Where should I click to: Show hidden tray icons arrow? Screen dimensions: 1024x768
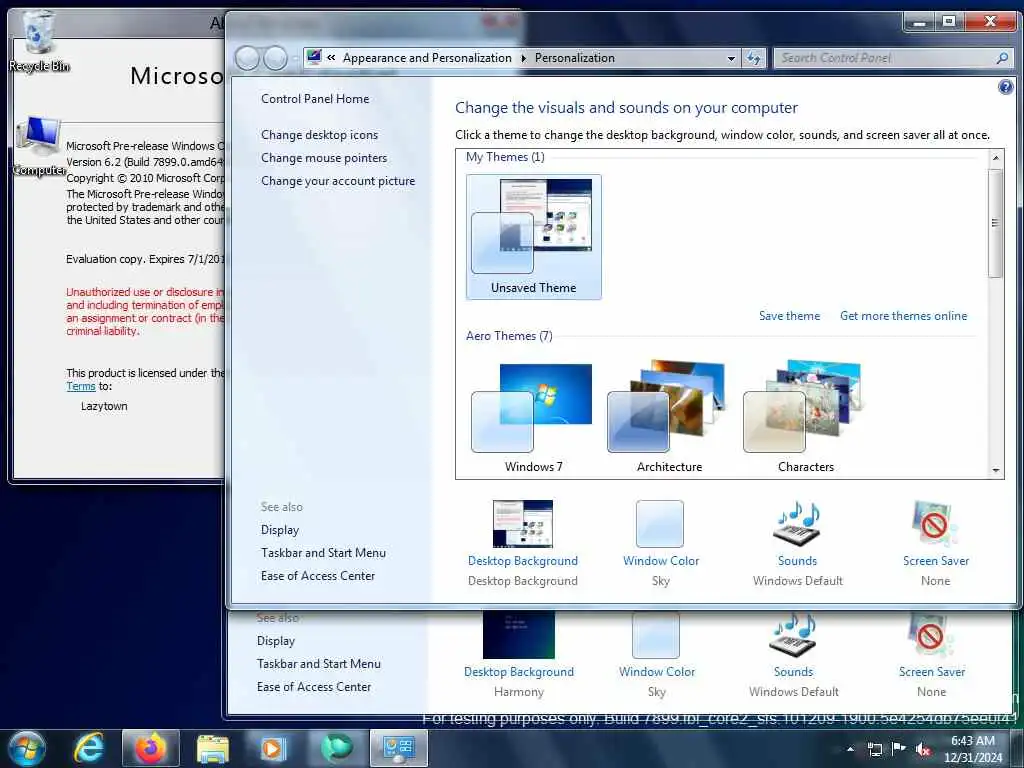coord(850,750)
